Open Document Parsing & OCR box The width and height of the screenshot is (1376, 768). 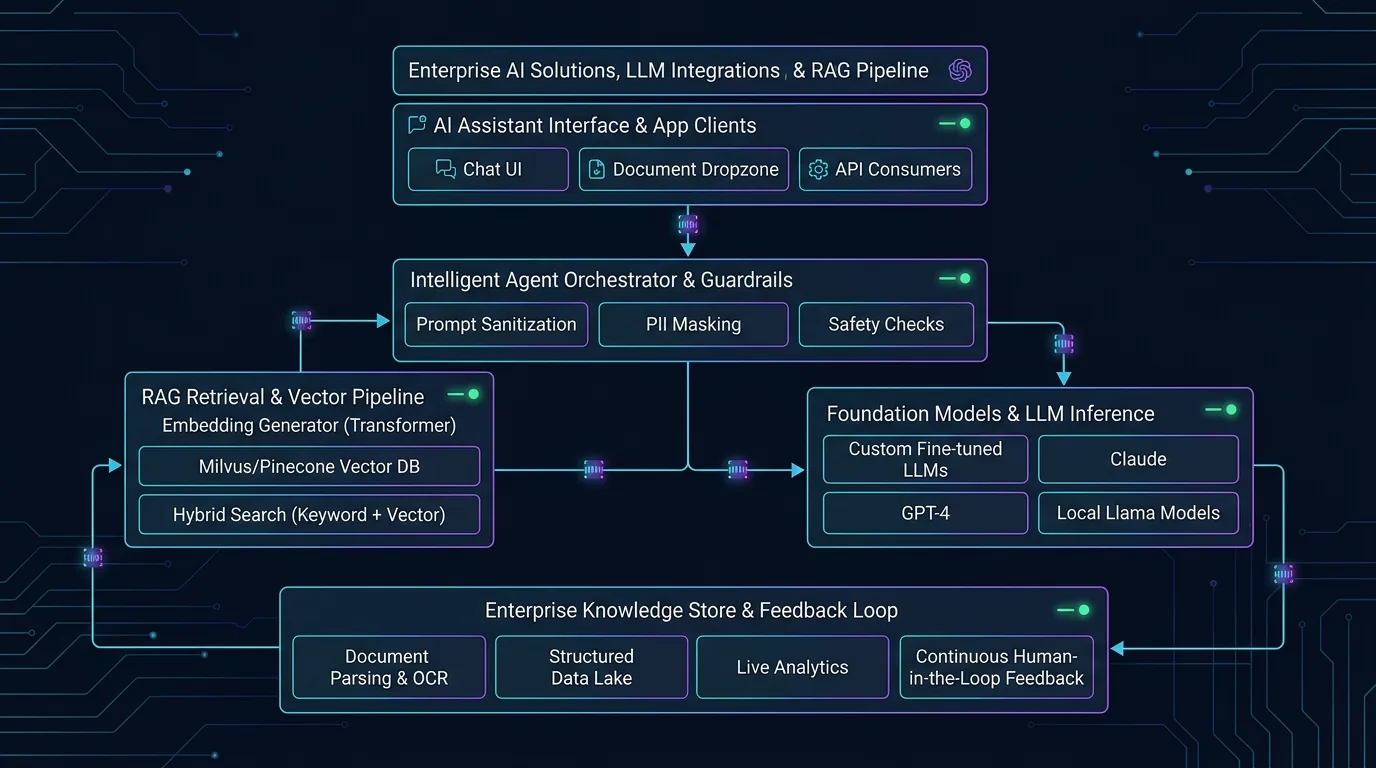(389, 667)
